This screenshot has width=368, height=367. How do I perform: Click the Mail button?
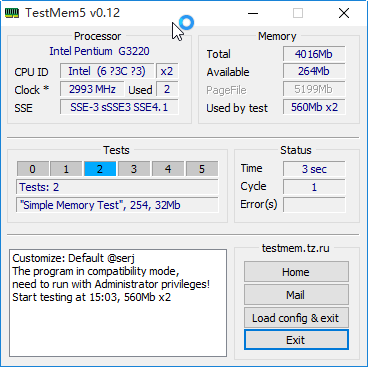[x=296, y=295]
